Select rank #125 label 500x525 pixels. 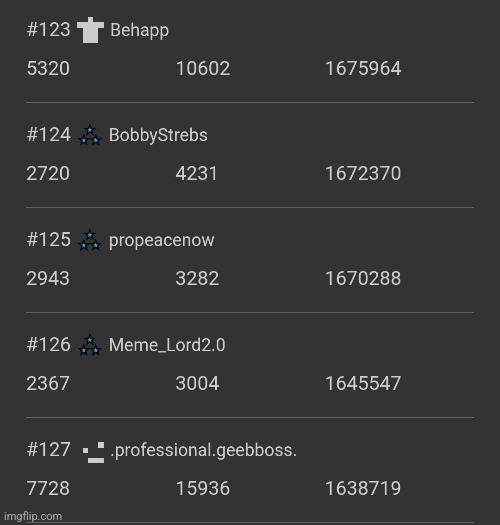49,240
